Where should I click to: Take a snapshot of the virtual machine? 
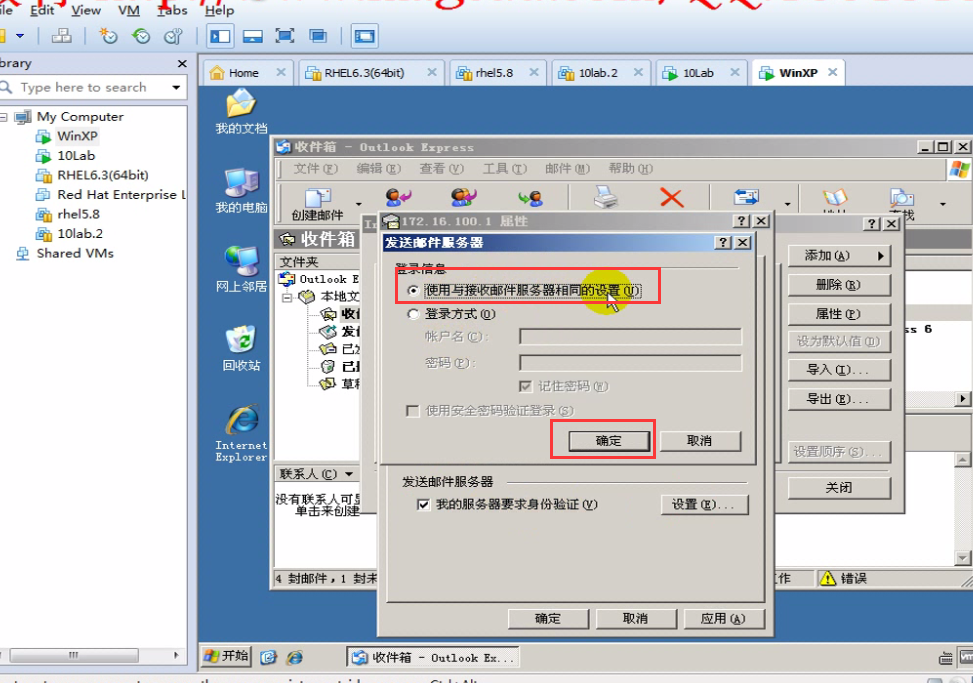[108, 36]
